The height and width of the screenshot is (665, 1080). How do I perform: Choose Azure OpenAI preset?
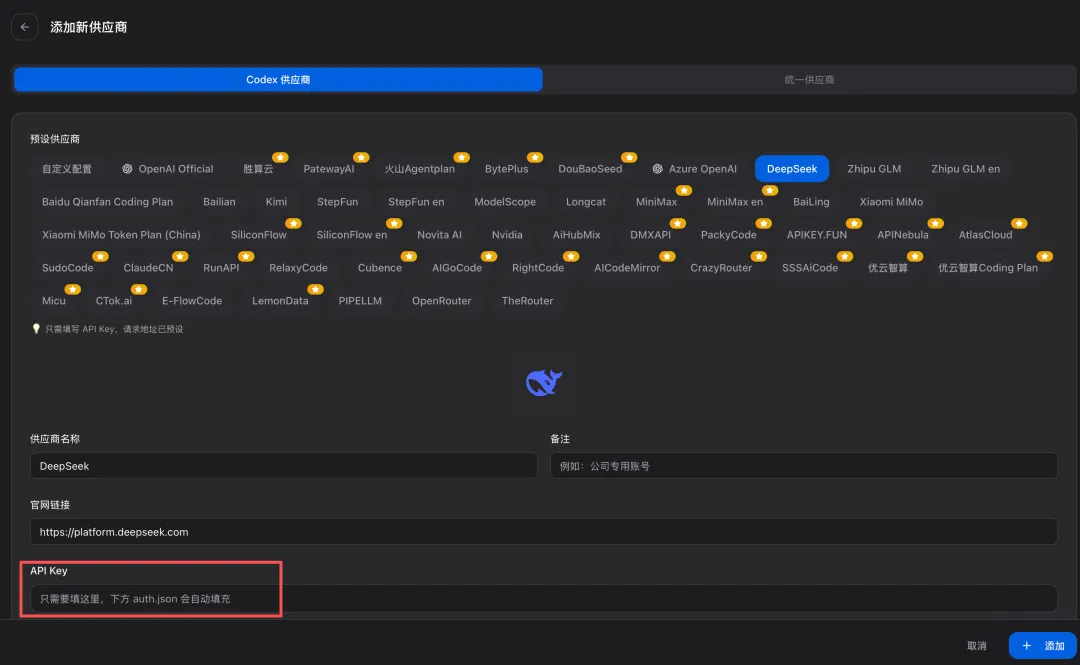coord(694,169)
